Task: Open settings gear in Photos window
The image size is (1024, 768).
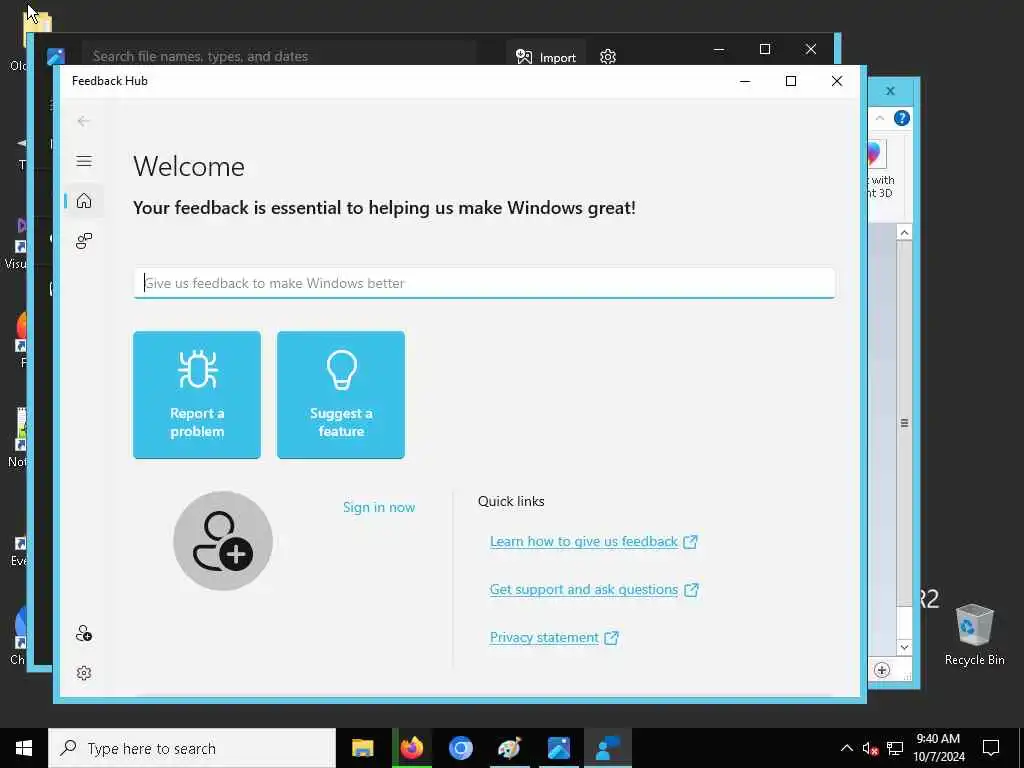Action: coord(608,57)
